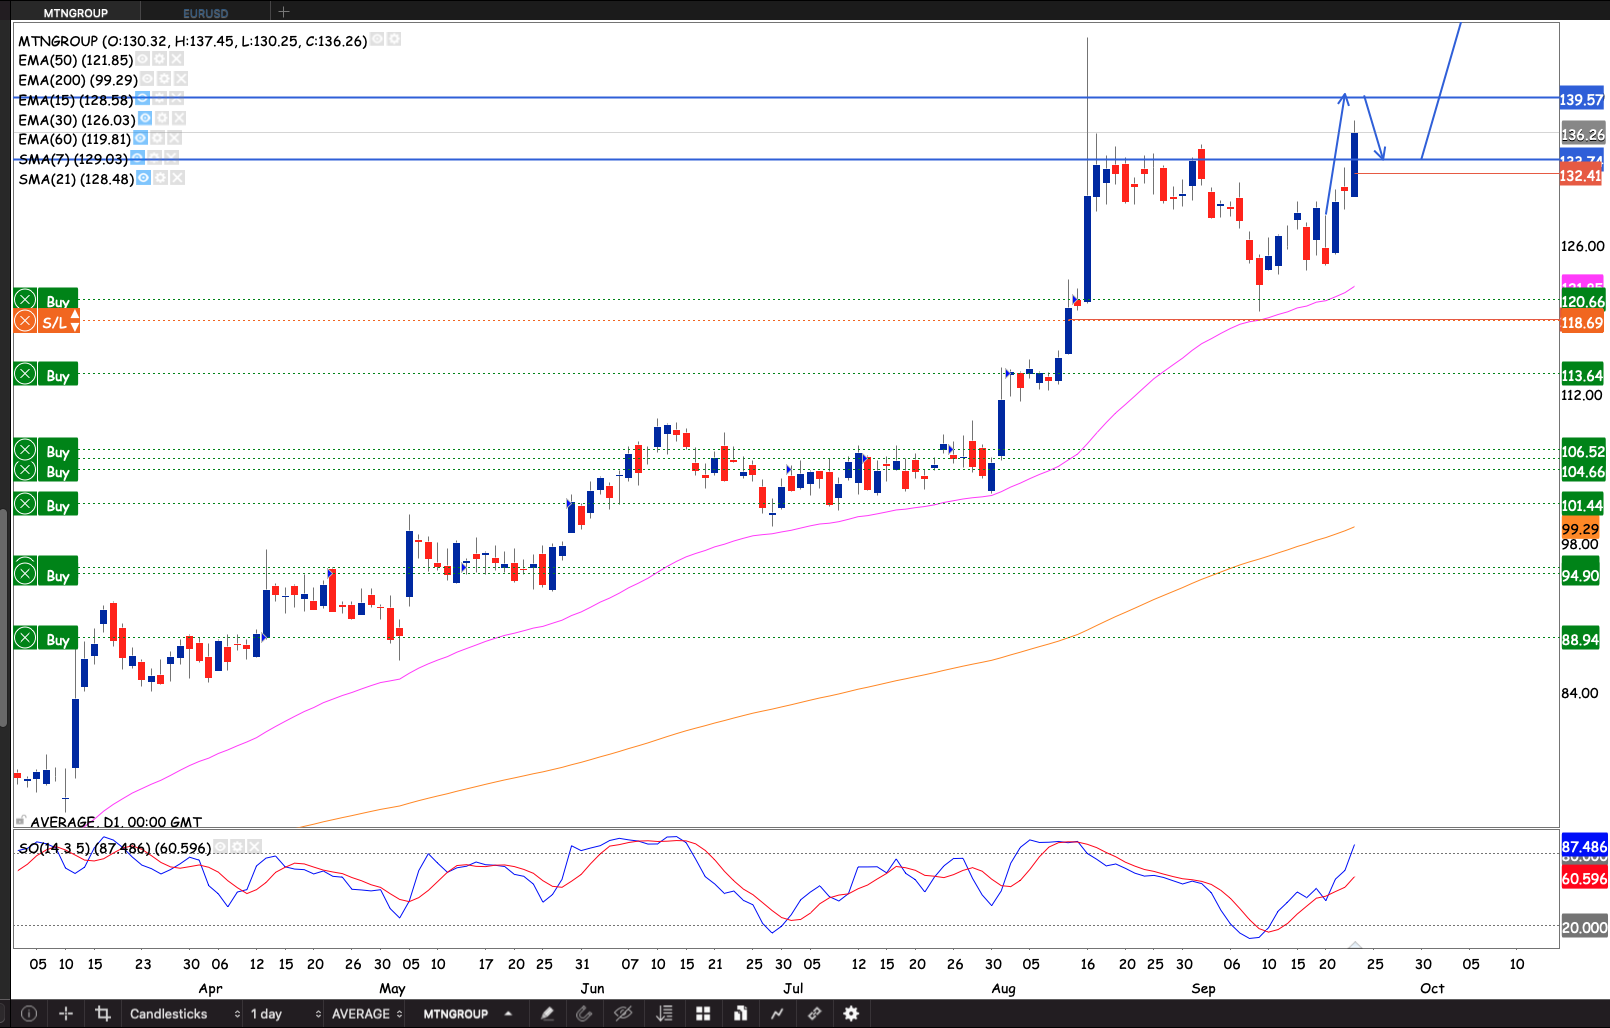1610x1028 pixels.
Task: Open the info panel icon
Action: (29, 1013)
